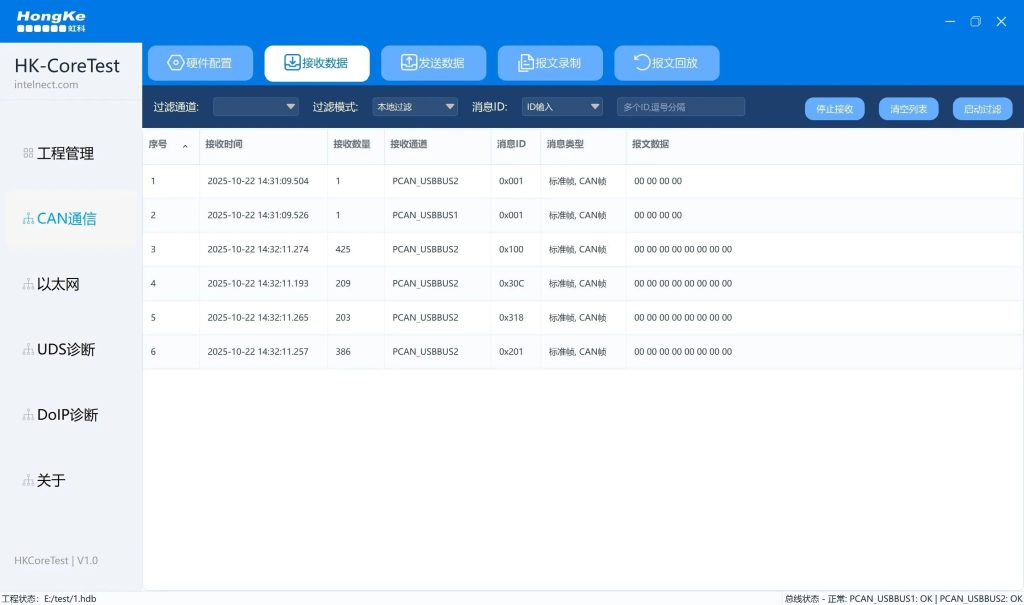Open the 硬件配置 hardware configuration panel
Screen dimensions: 1024x605
200,62
